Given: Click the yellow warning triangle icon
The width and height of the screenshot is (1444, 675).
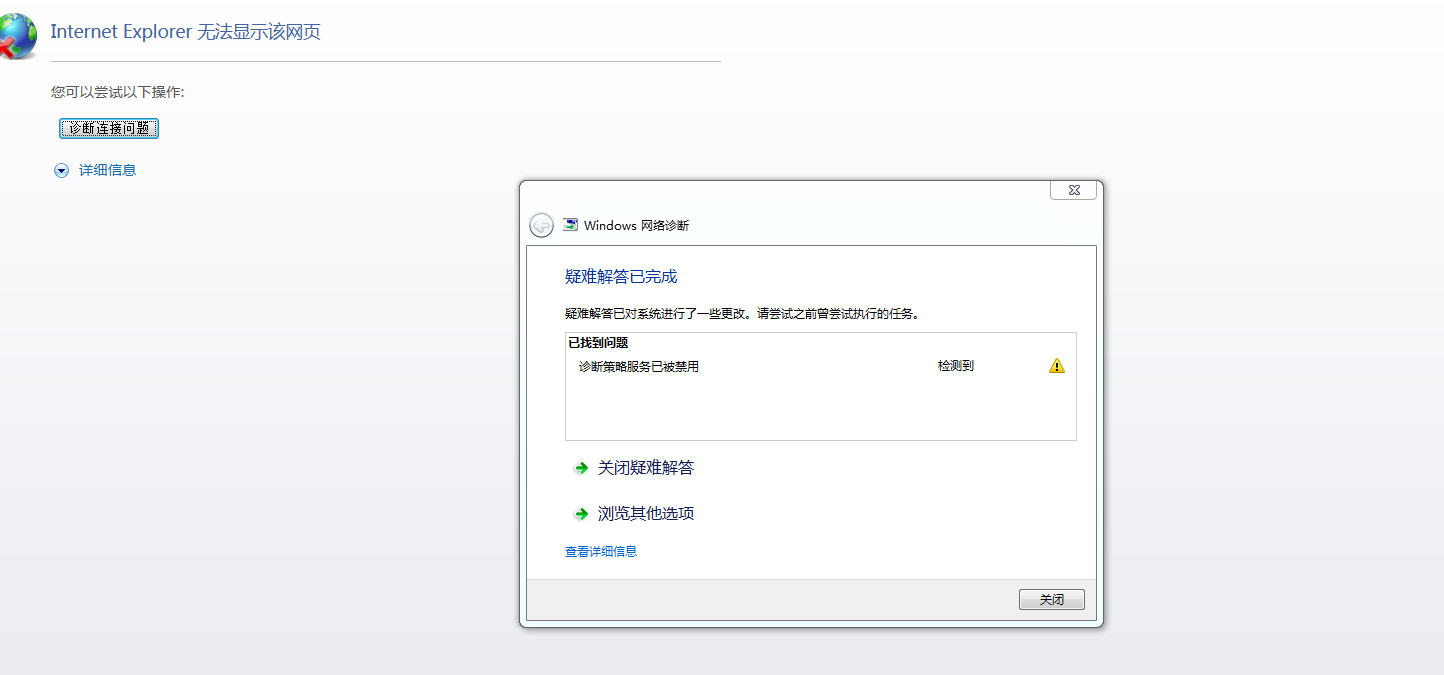Looking at the screenshot, I should coord(1056,366).
